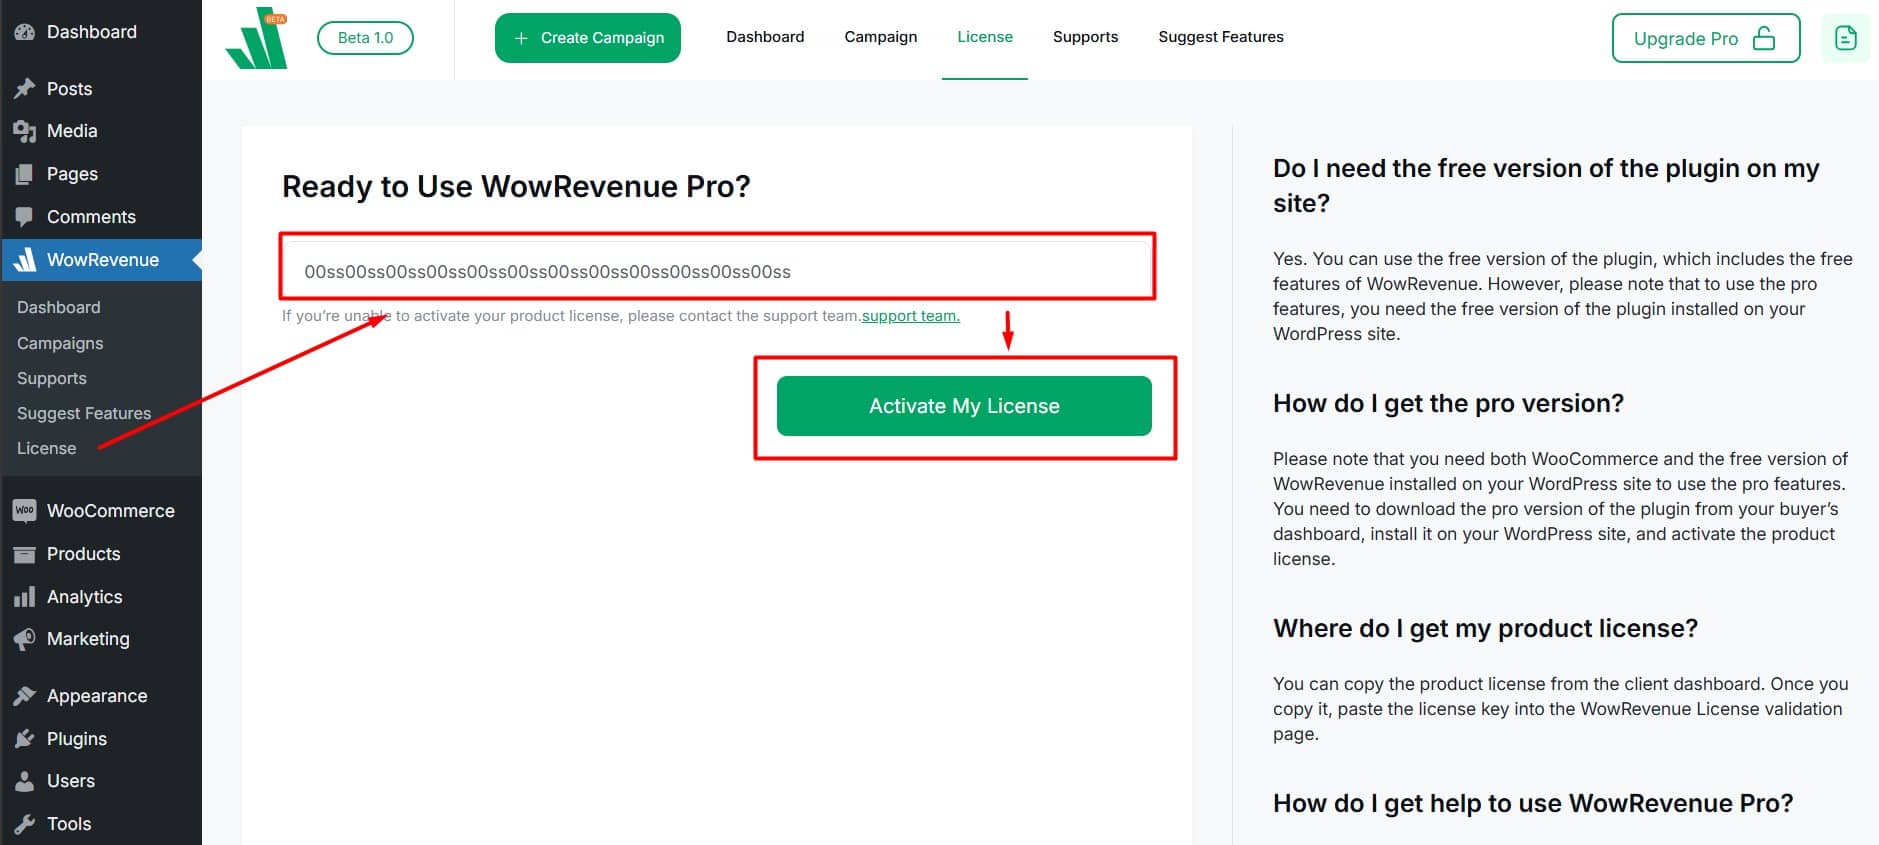Click the Upgrade Pro button
Image resolution: width=1879 pixels, height=845 pixels.
tap(1706, 38)
